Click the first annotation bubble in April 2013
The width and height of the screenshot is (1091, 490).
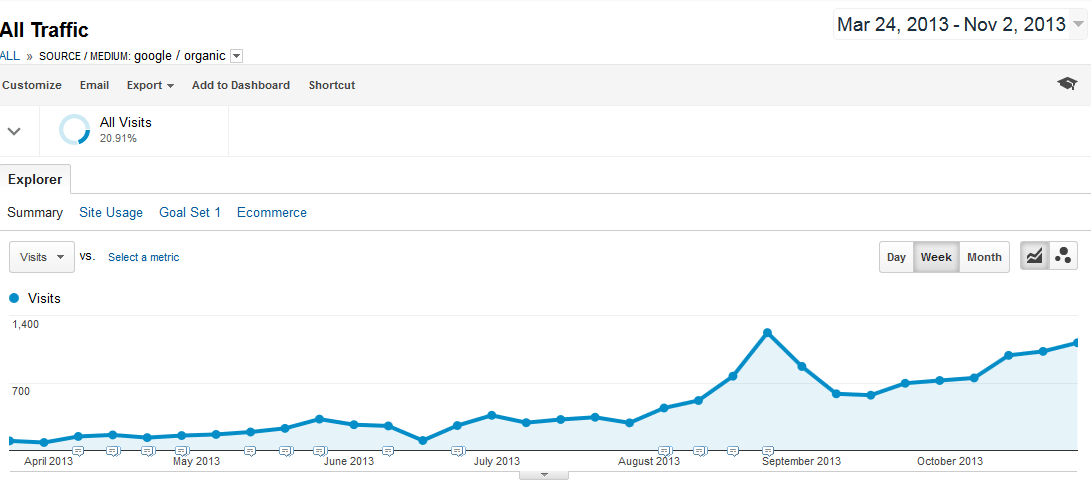(x=78, y=451)
